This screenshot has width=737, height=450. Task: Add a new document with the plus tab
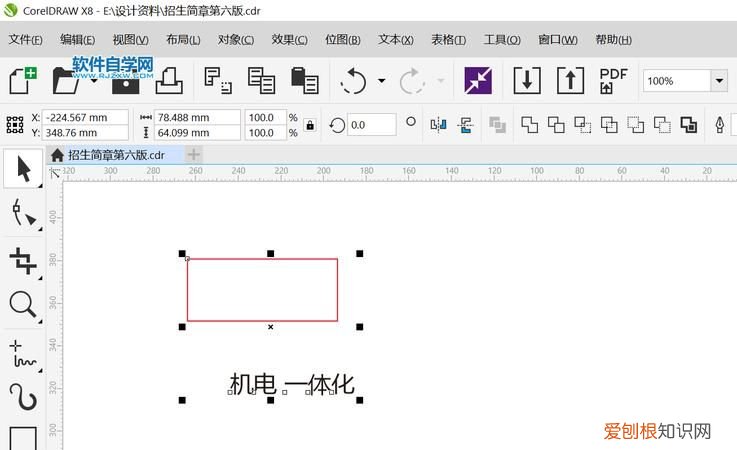pos(194,154)
